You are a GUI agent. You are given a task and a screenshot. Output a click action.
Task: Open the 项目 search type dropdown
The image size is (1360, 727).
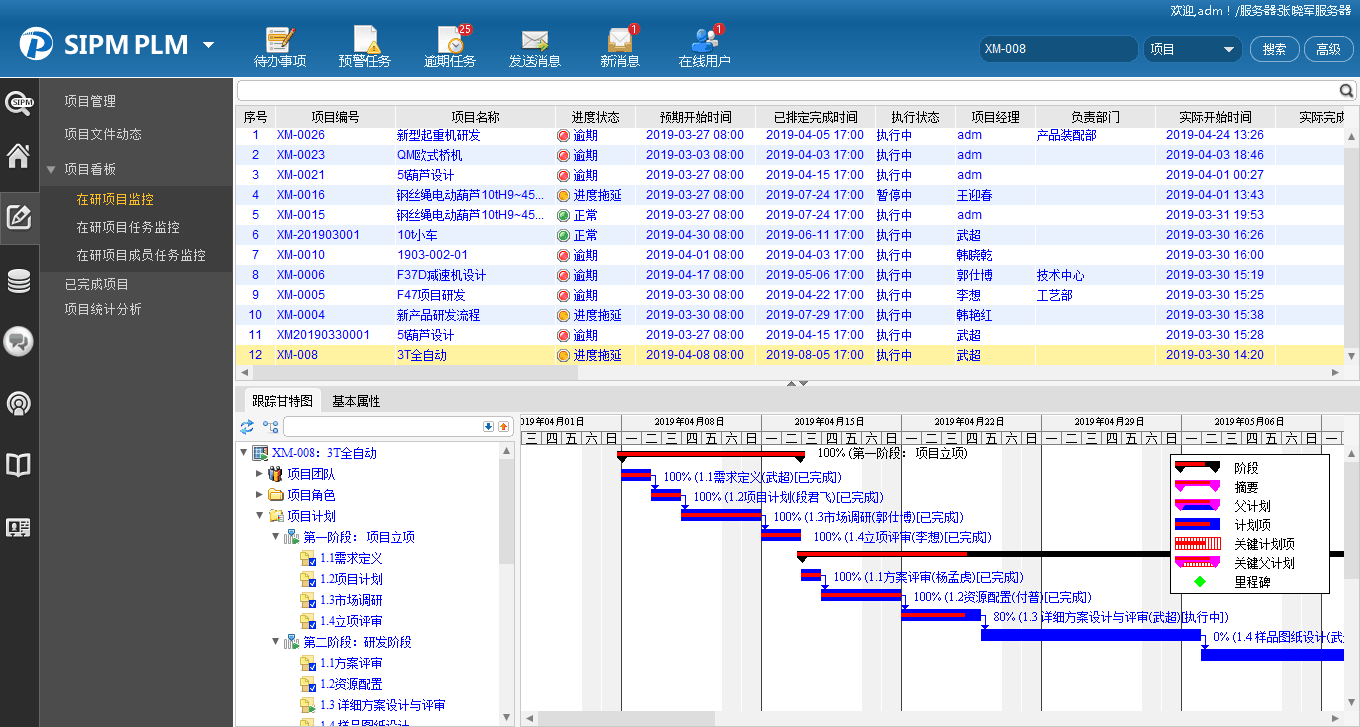1192,49
